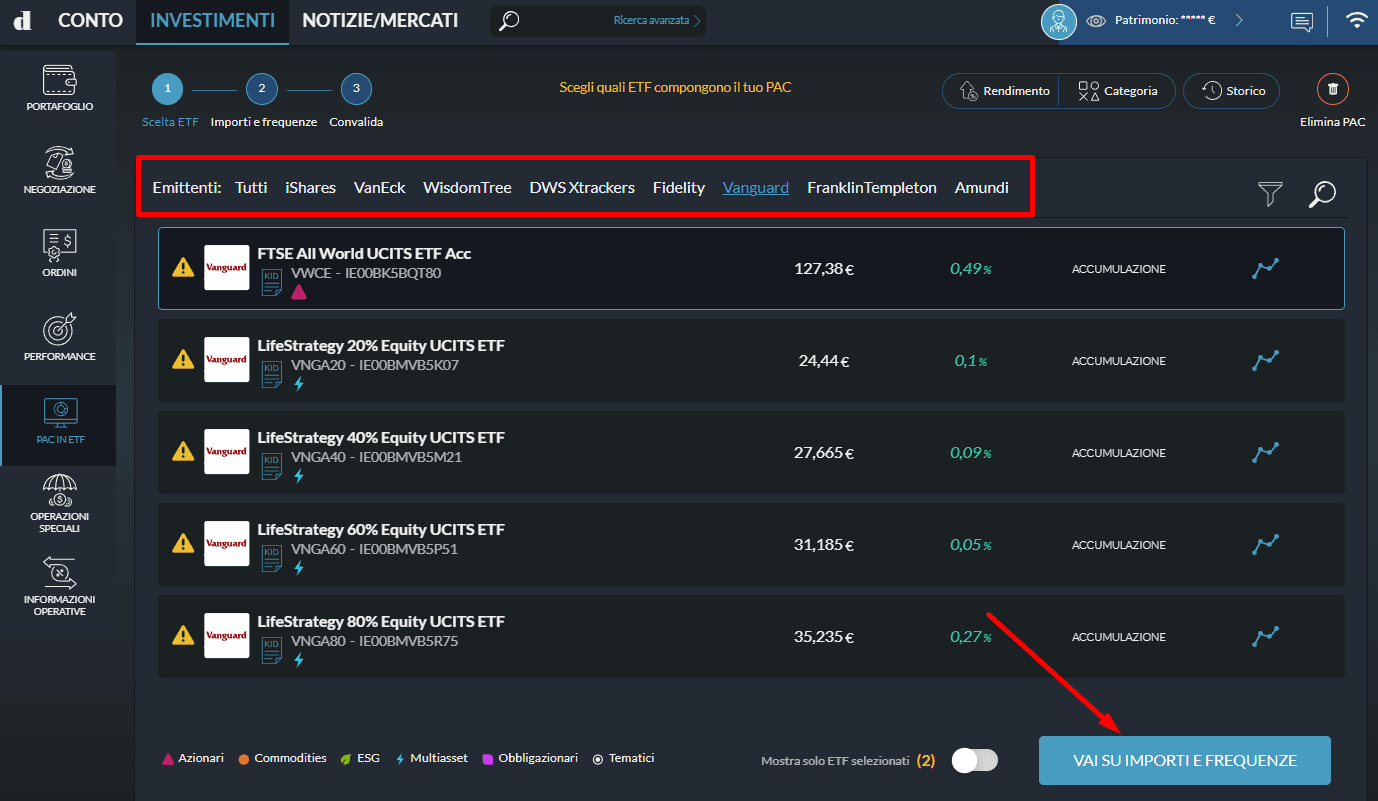The image size is (1378, 801).
Task: Open the Portafoglio sidebar section
Action: [59, 88]
